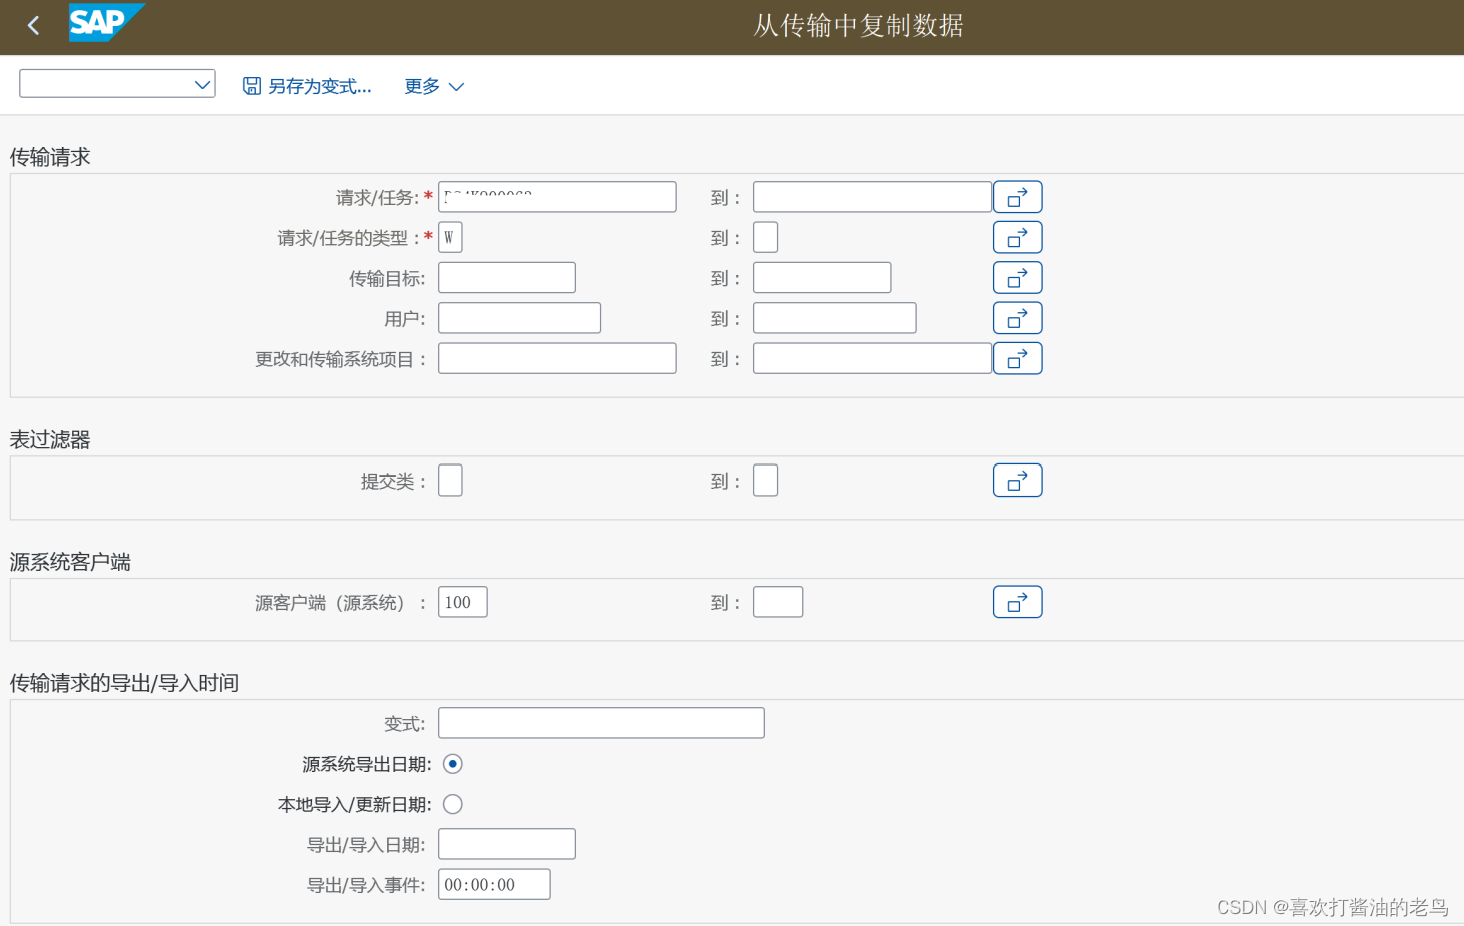Click the SAP logo in the header
The image size is (1464, 926).
pyautogui.click(x=105, y=24)
